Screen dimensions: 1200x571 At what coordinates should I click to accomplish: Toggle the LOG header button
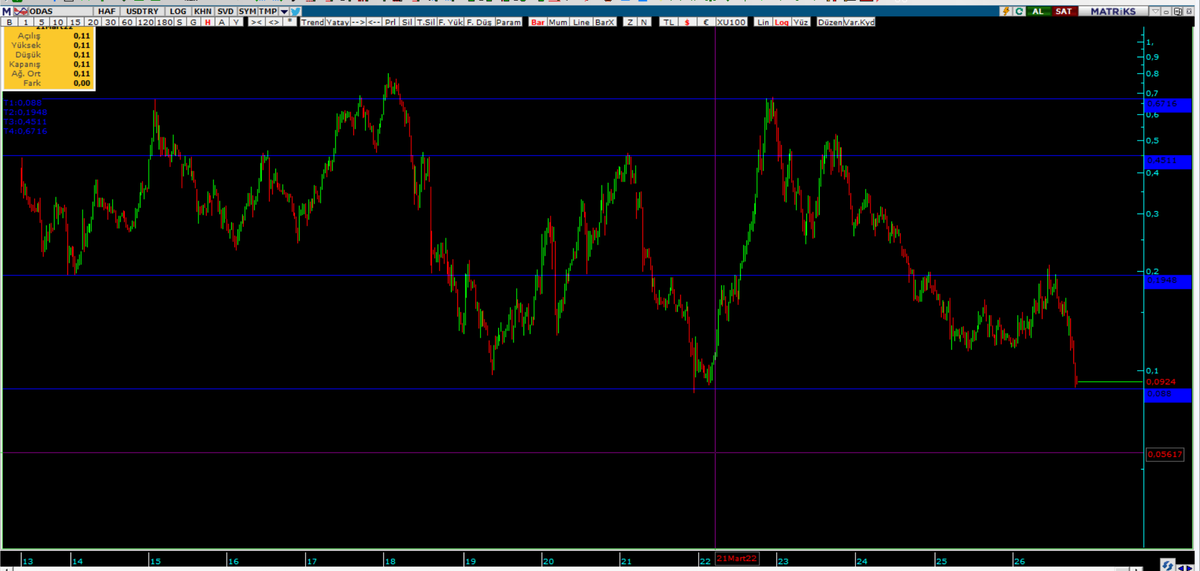(x=177, y=11)
